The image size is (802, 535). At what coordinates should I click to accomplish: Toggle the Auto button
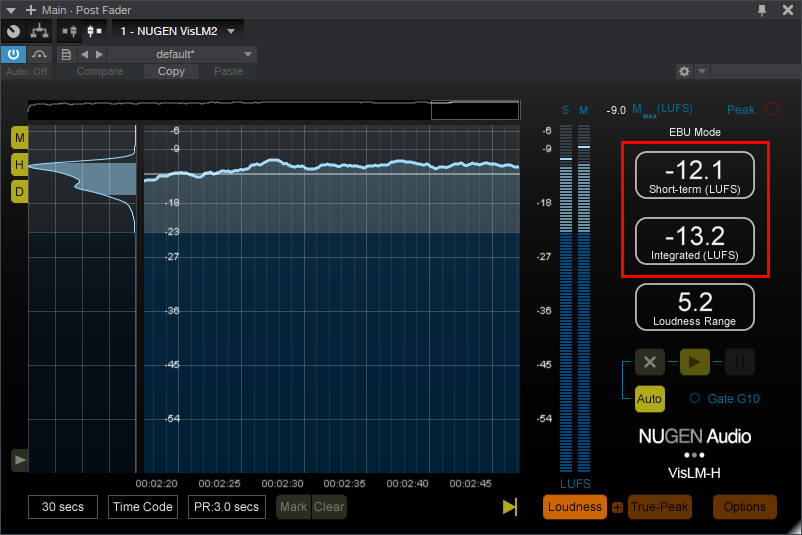650,398
